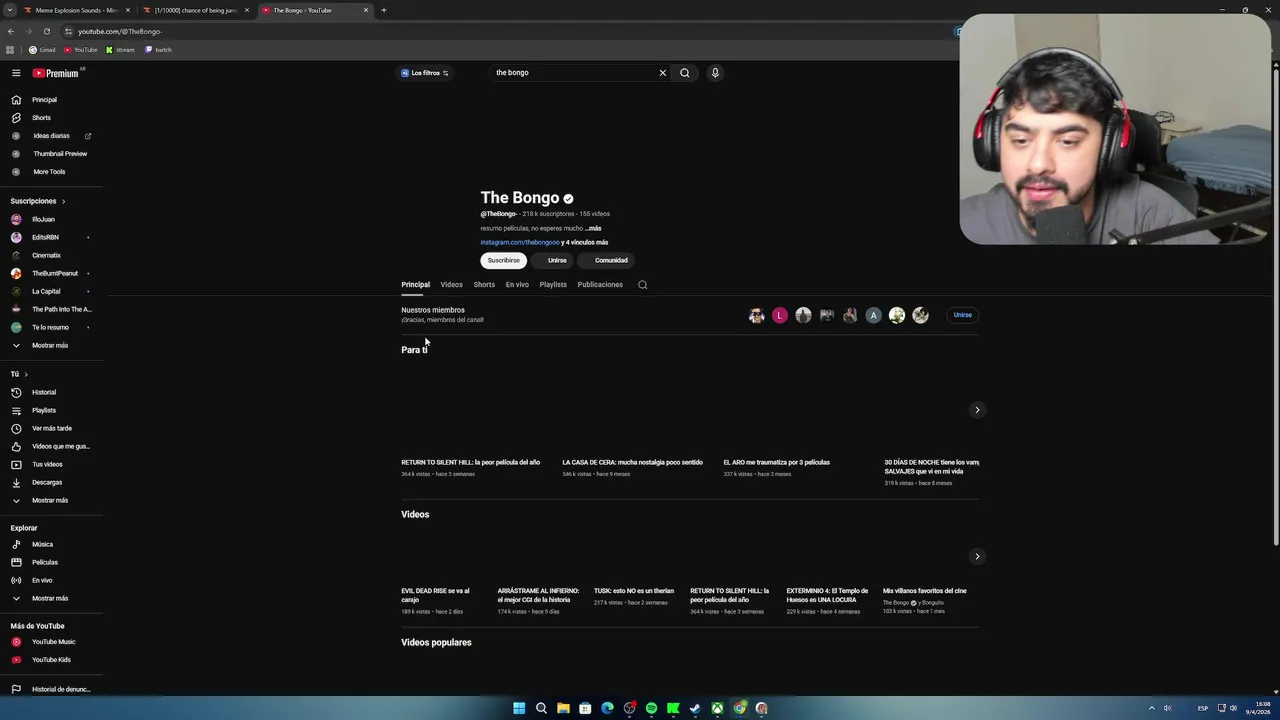This screenshot has height=720, width=1280.
Task: Open Ideas diarias in the sidebar
Action: [52, 136]
